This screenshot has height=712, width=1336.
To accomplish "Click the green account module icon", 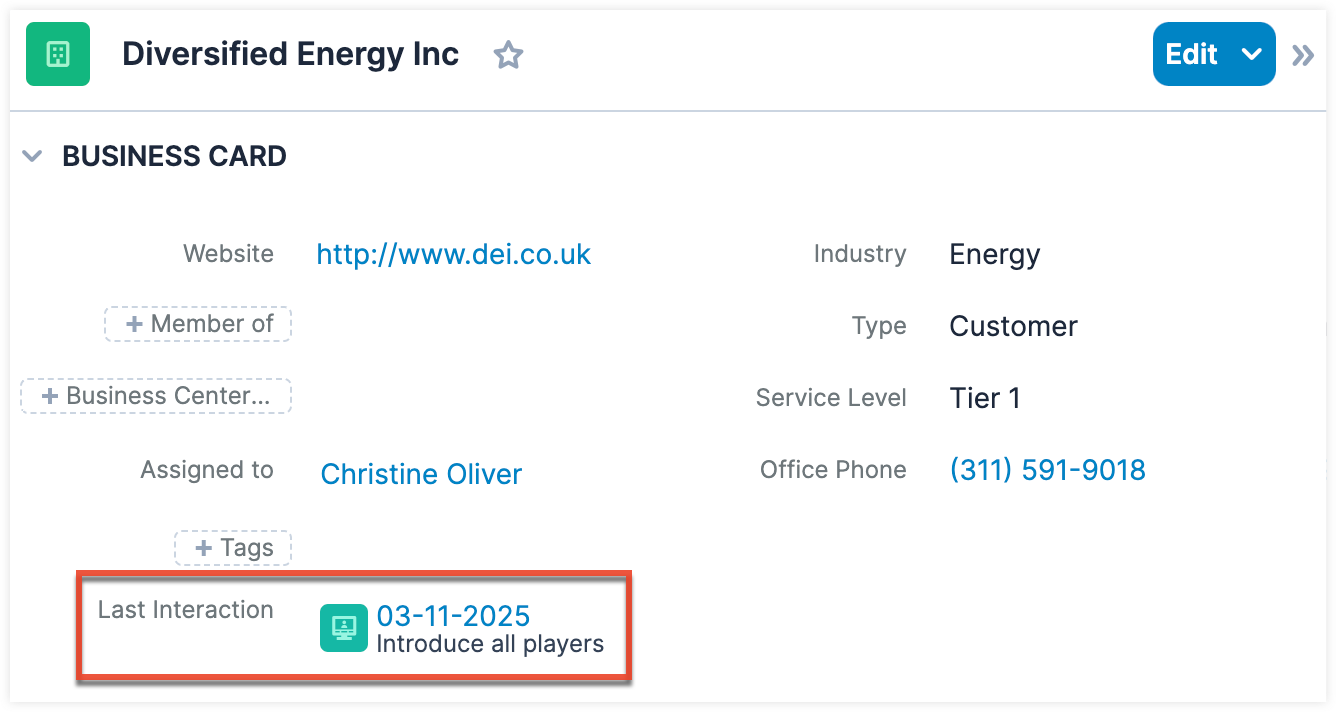I will click(x=58, y=54).
